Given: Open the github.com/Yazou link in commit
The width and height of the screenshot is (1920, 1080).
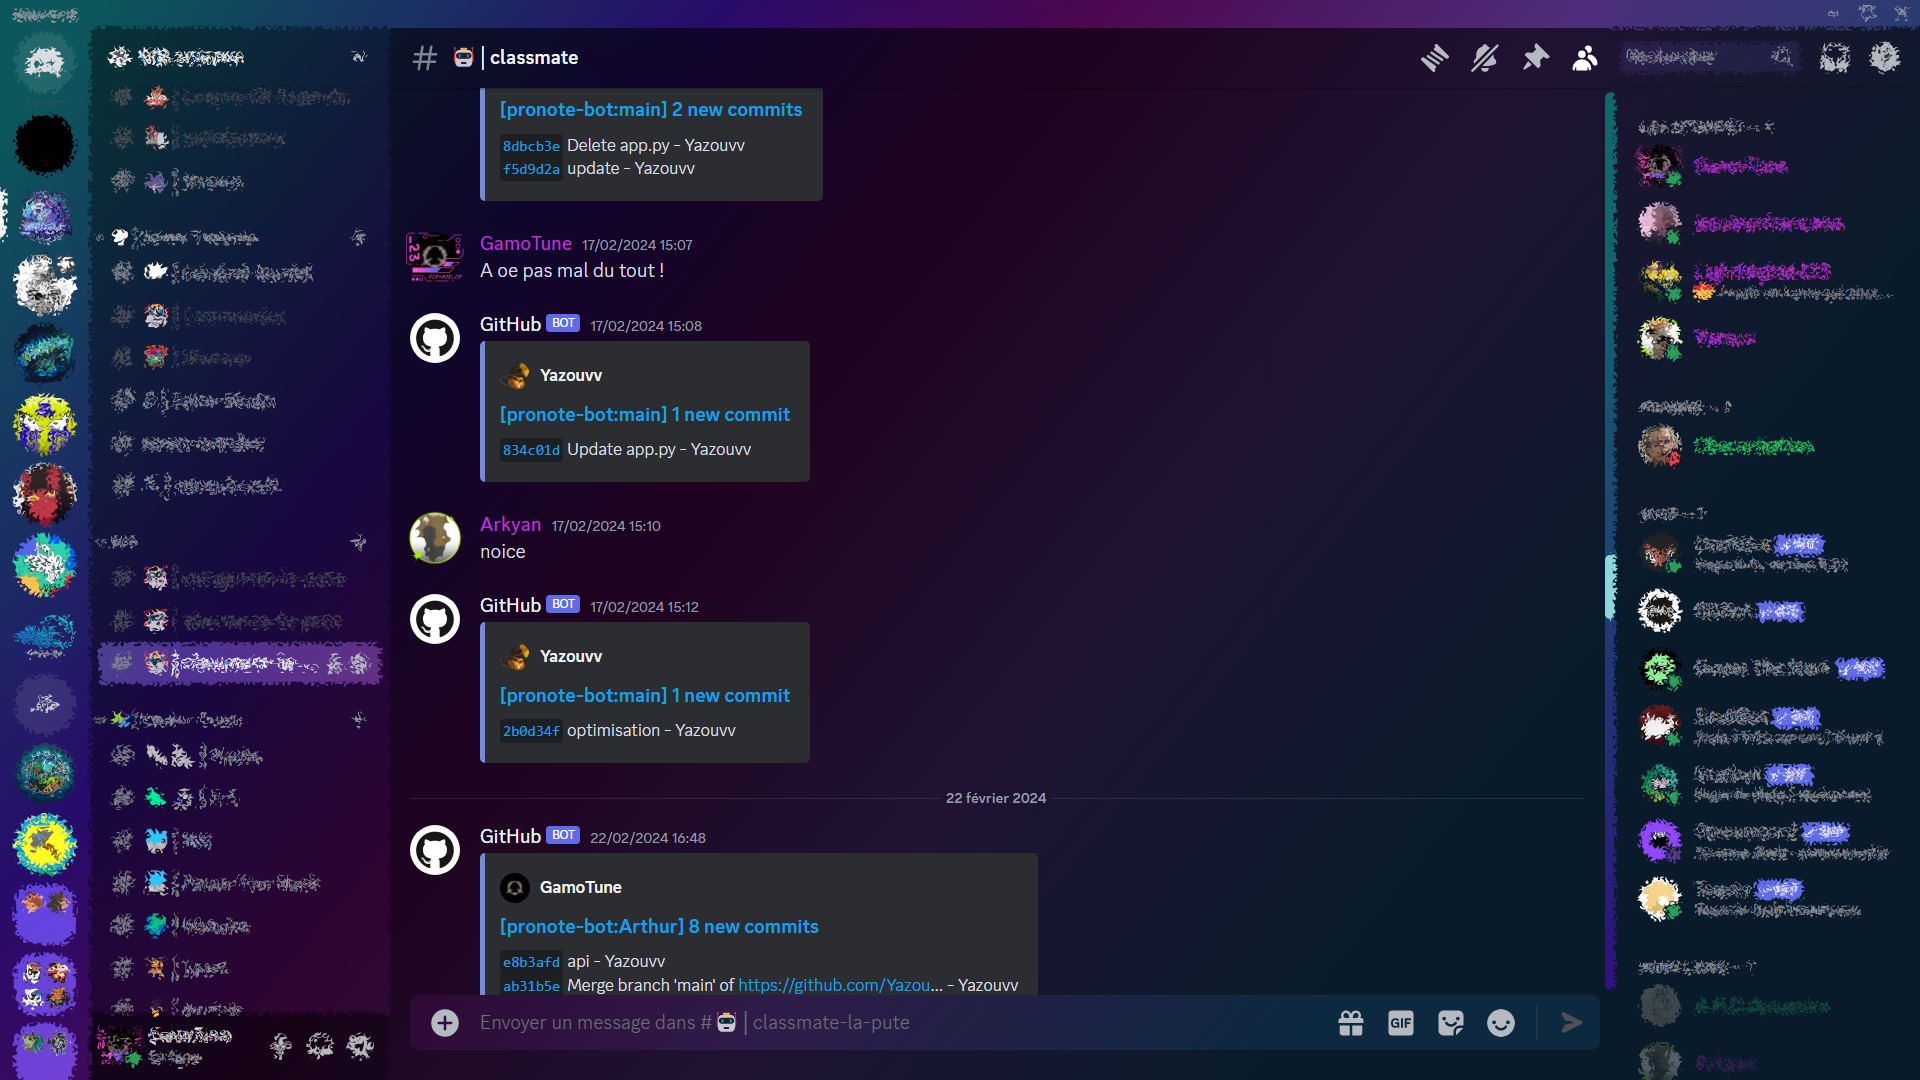Looking at the screenshot, I should pyautogui.click(x=840, y=985).
